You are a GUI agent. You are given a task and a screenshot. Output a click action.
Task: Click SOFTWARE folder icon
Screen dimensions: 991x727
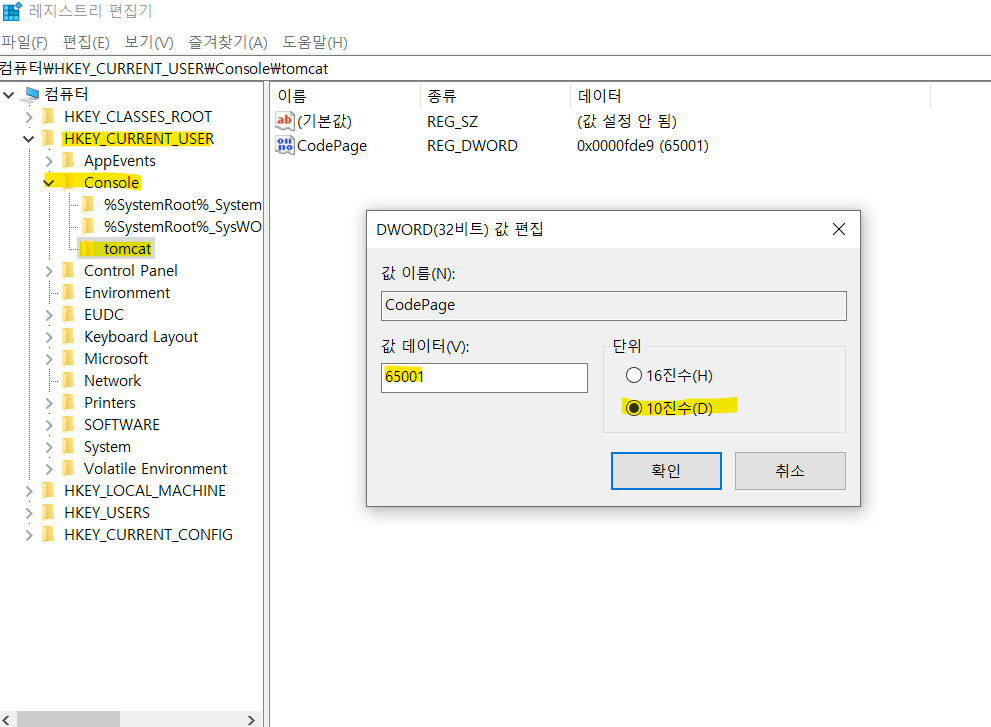click(x=69, y=424)
